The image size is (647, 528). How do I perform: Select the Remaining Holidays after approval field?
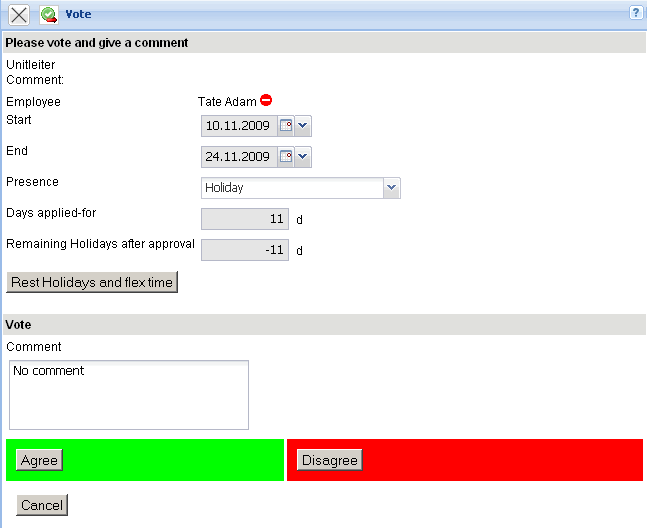click(245, 250)
